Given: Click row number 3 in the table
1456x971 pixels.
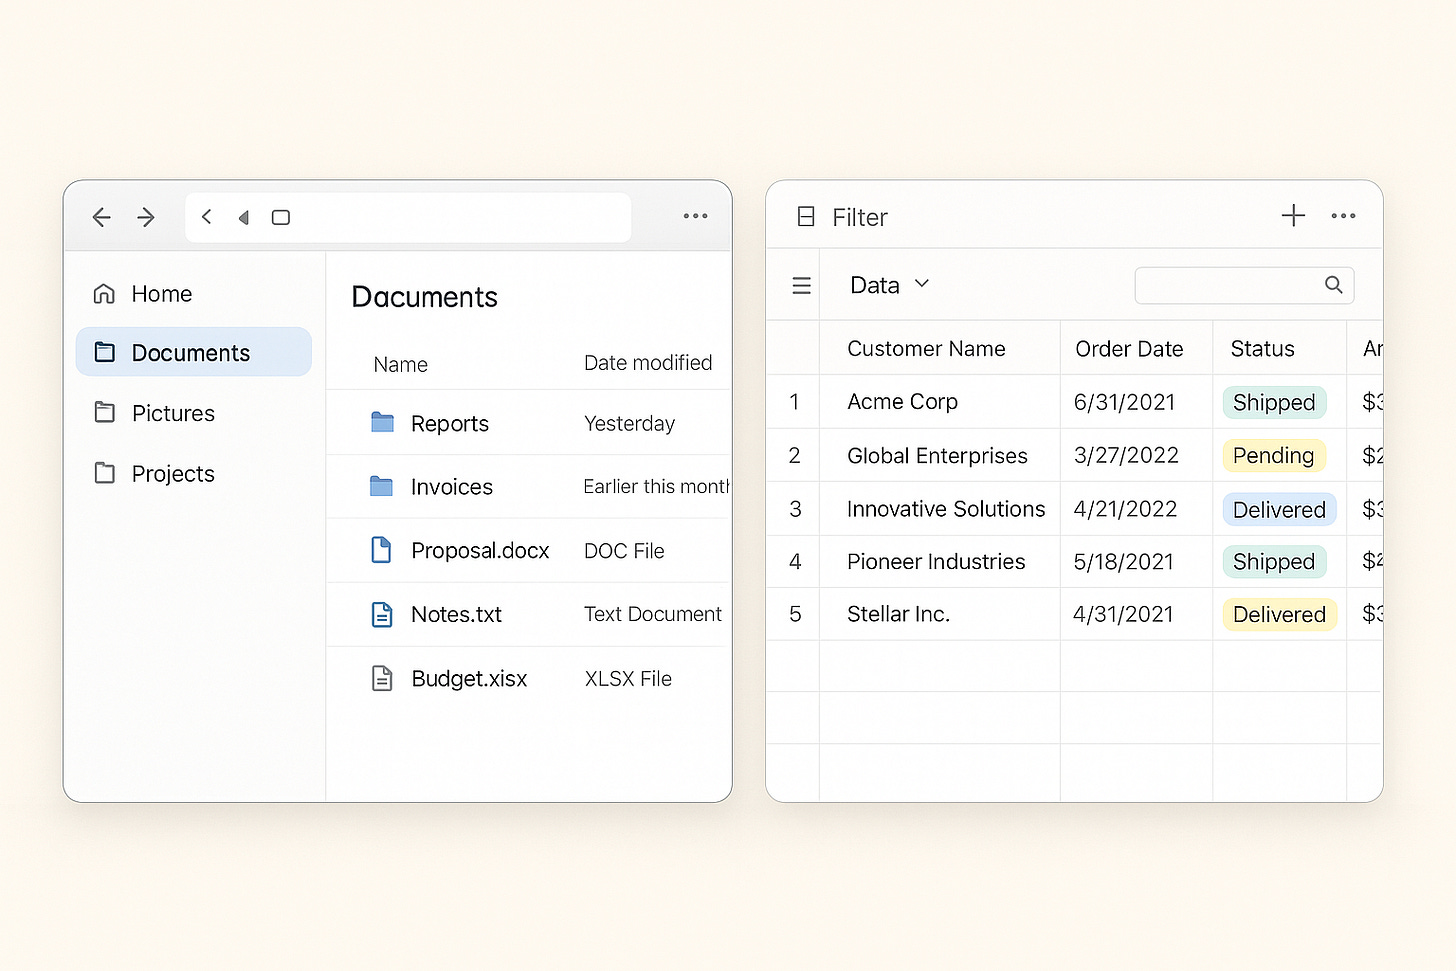Looking at the screenshot, I should click(x=795, y=509).
